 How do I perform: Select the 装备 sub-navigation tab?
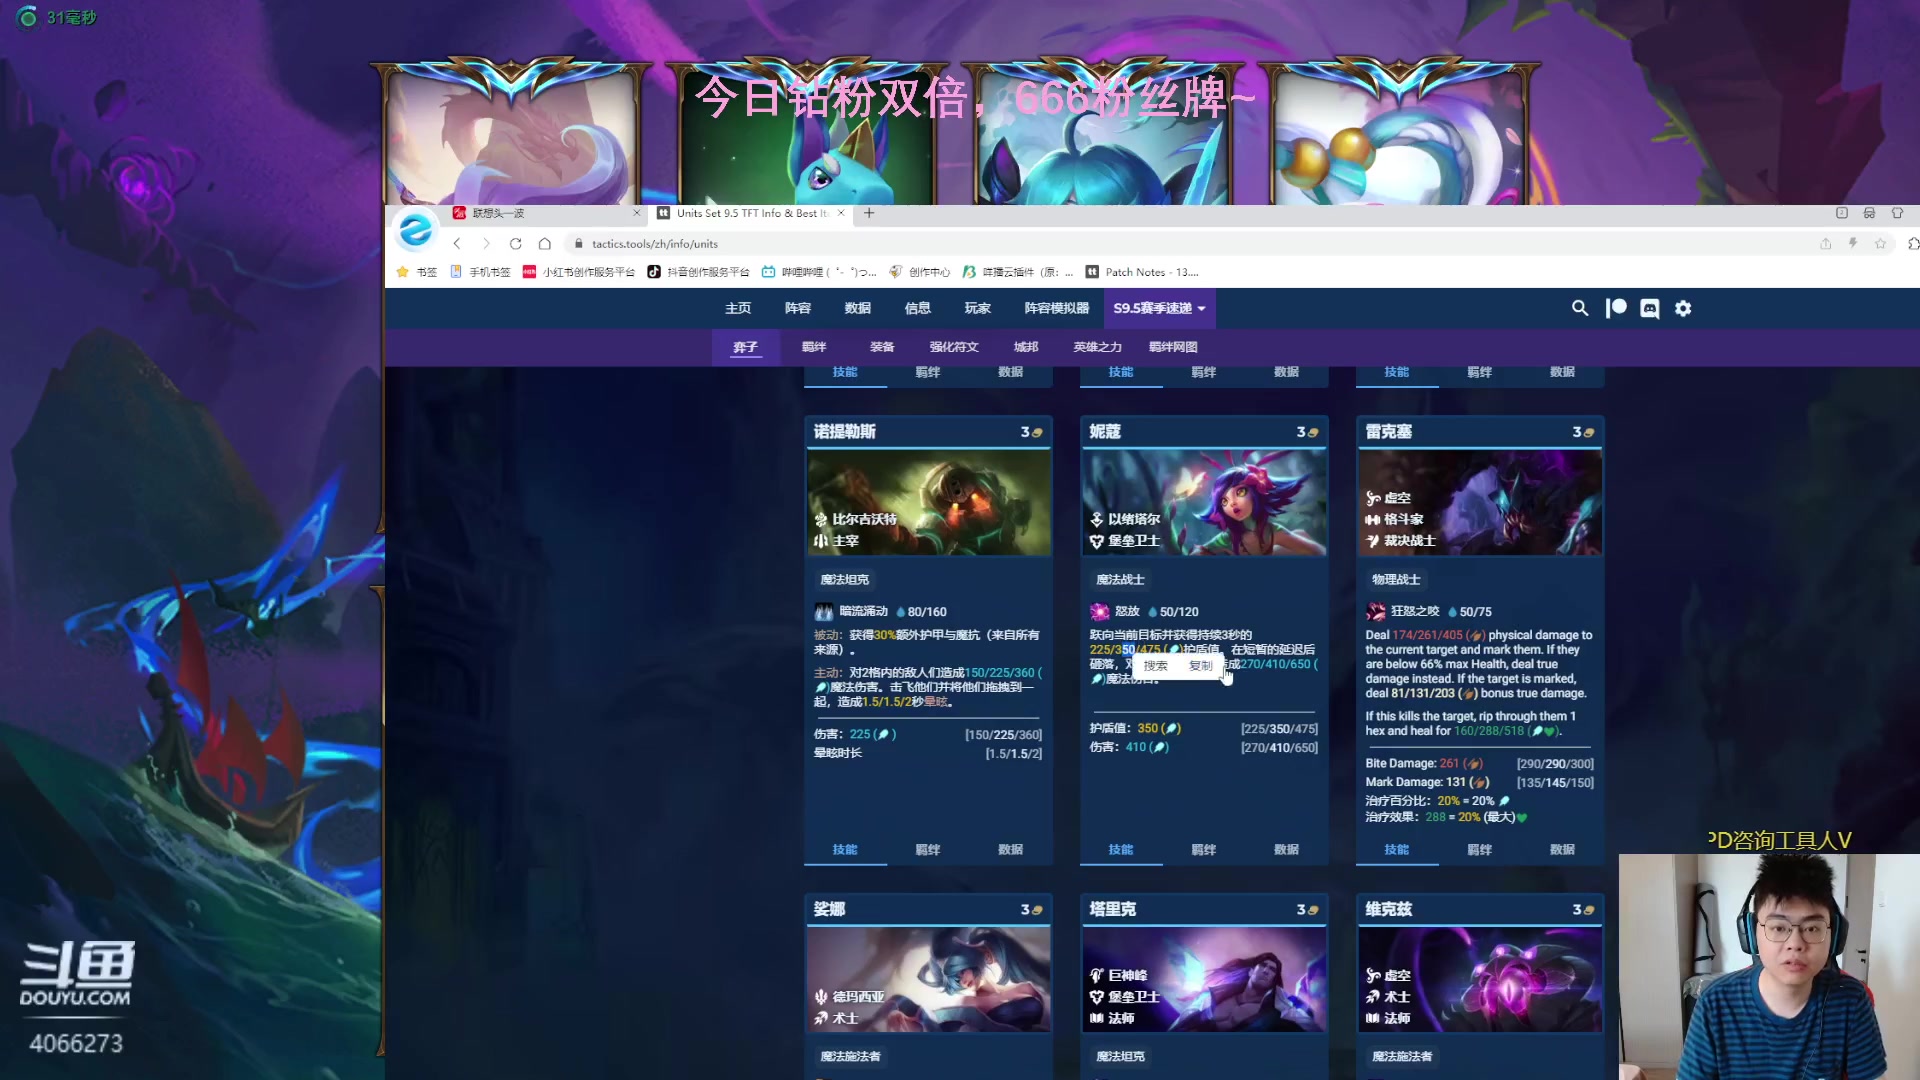tap(882, 347)
